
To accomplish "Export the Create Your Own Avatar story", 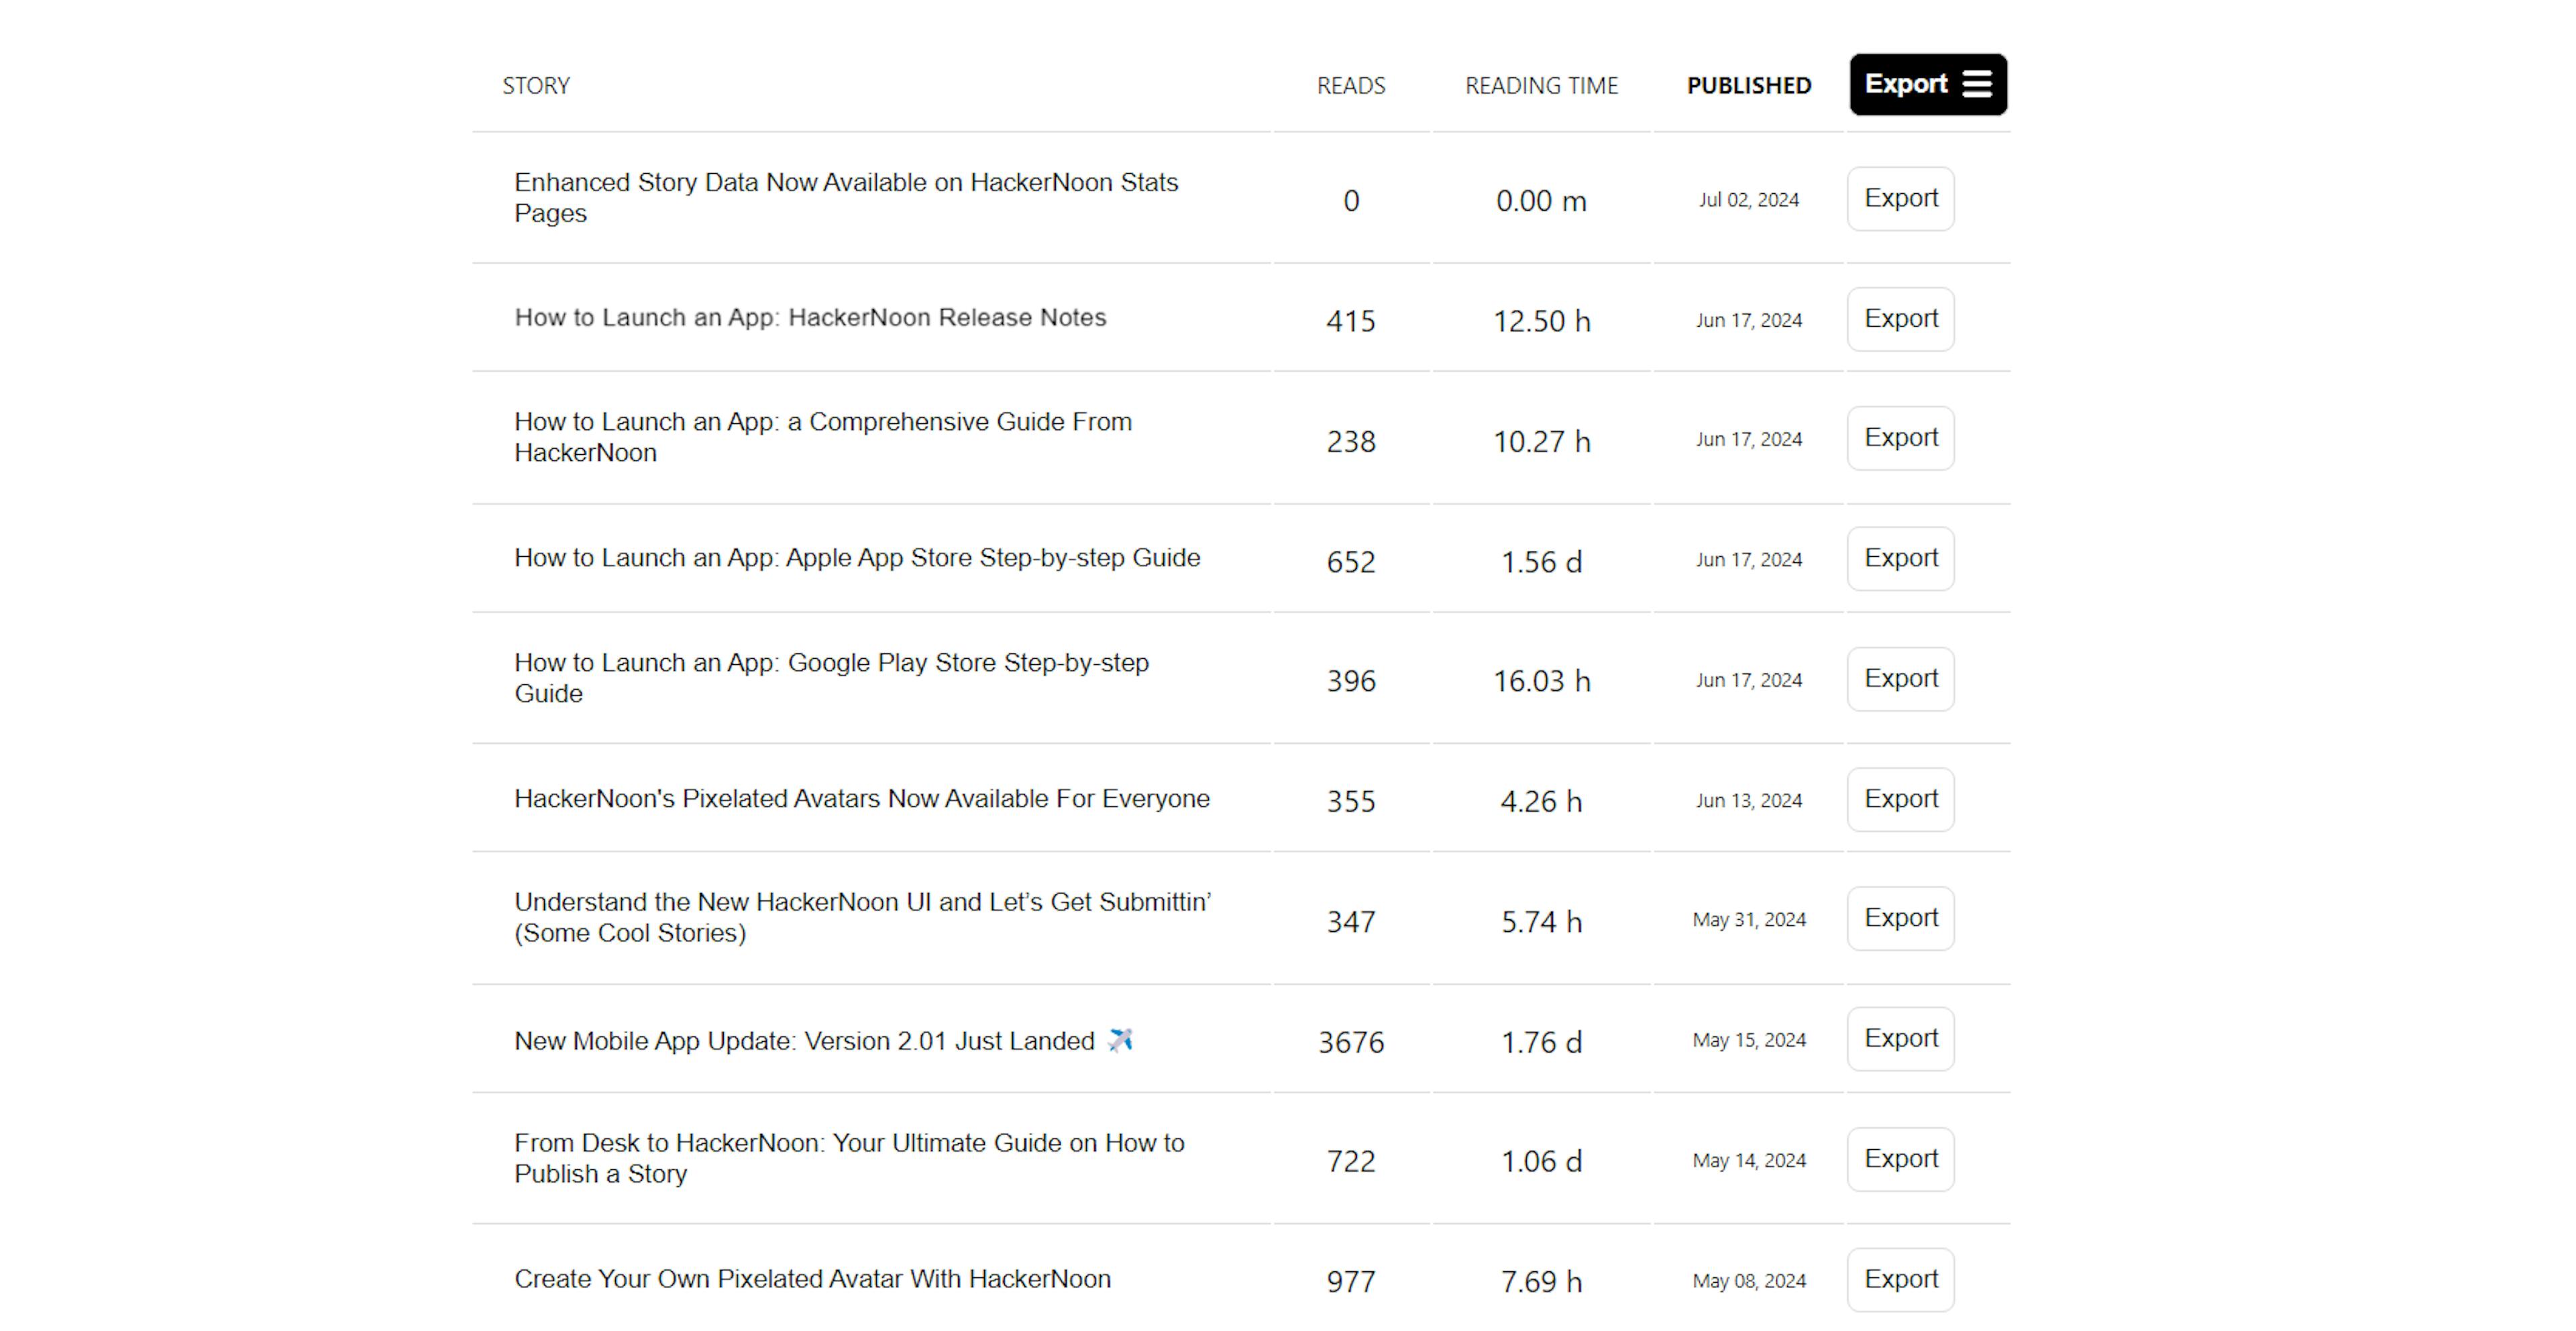I will [x=1900, y=1279].
